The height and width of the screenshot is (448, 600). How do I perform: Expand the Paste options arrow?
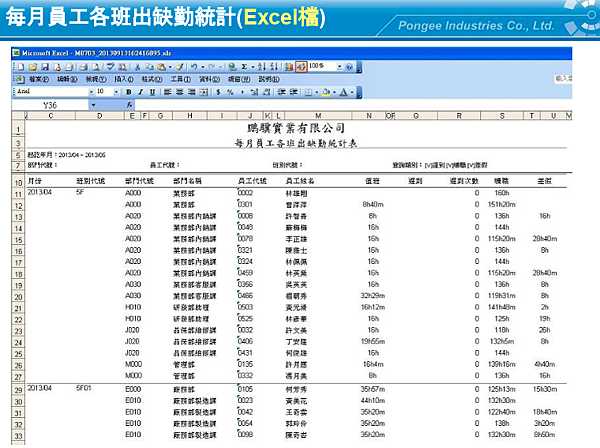pos(170,67)
